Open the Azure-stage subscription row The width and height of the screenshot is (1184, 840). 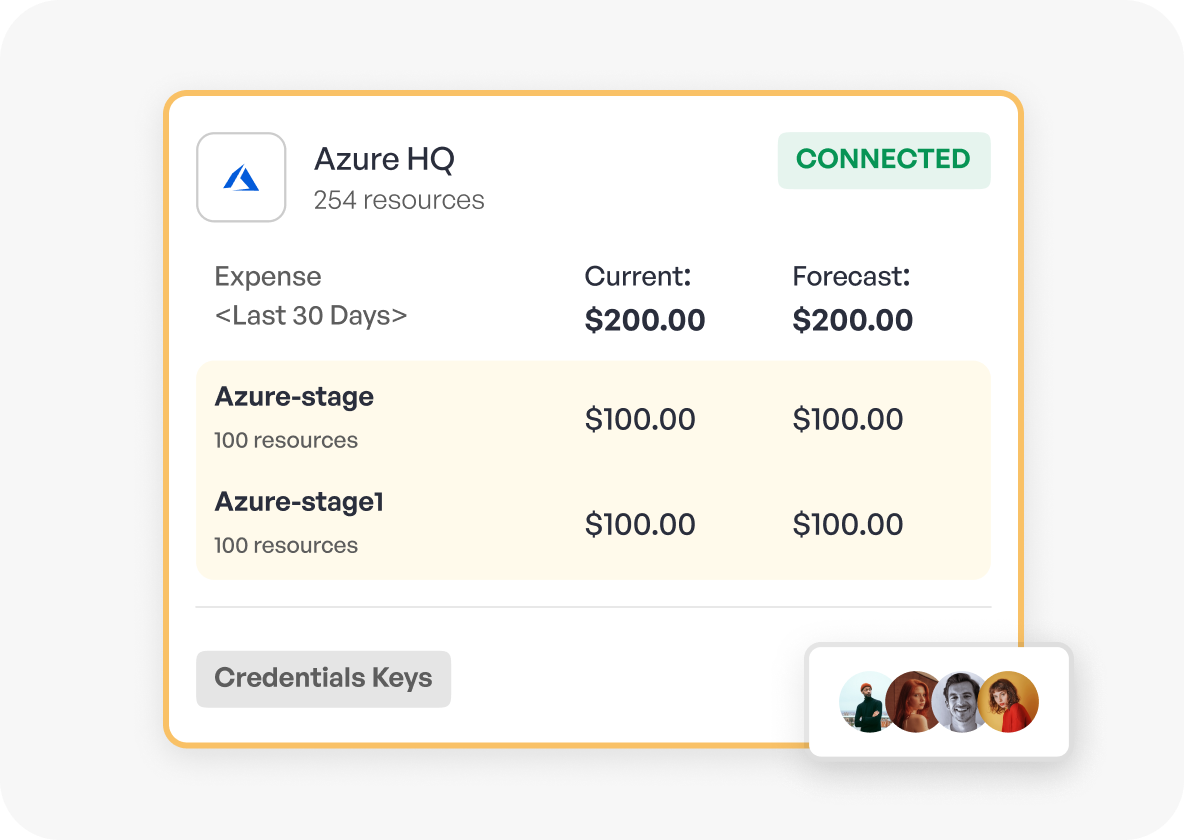coord(593,418)
